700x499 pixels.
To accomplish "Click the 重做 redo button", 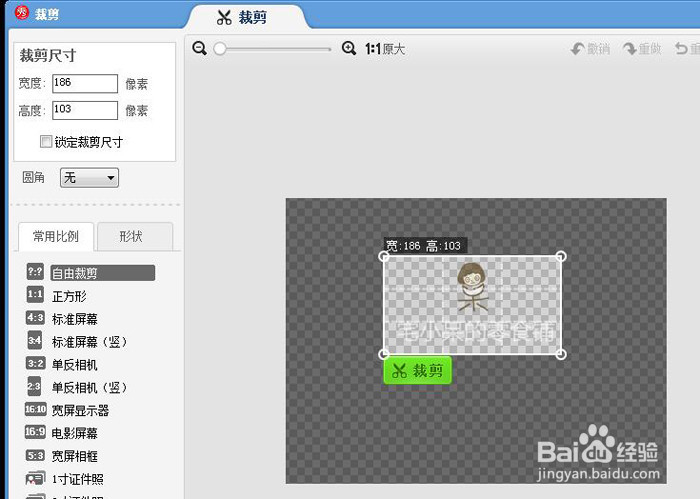I will coord(642,49).
